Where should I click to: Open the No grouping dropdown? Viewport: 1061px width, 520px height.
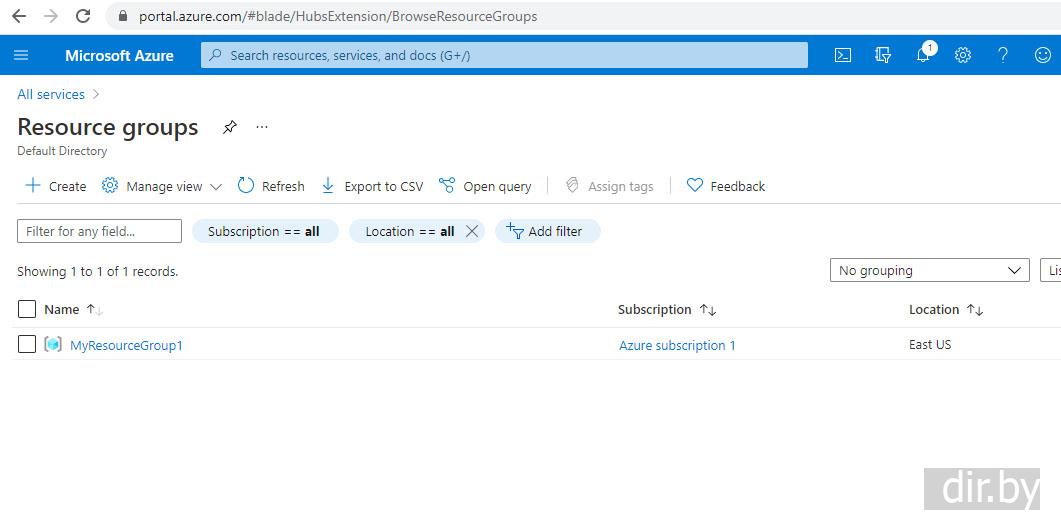click(x=930, y=270)
